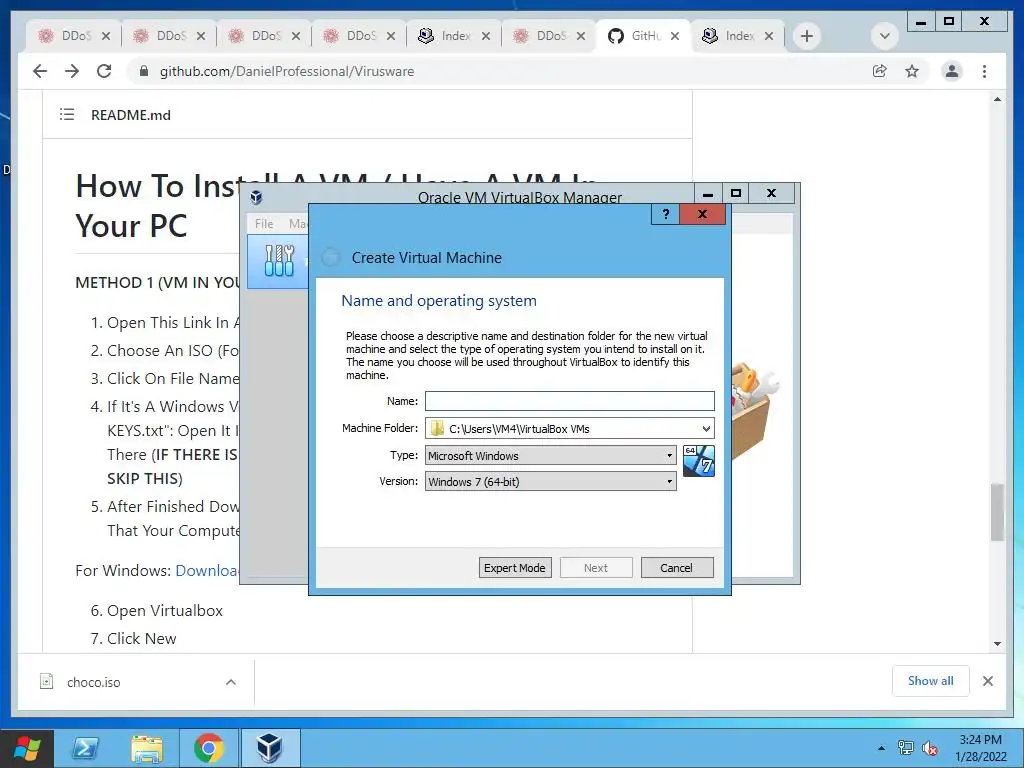Click the address bar lock icon
This screenshot has width=1024, height=768.
144,71
